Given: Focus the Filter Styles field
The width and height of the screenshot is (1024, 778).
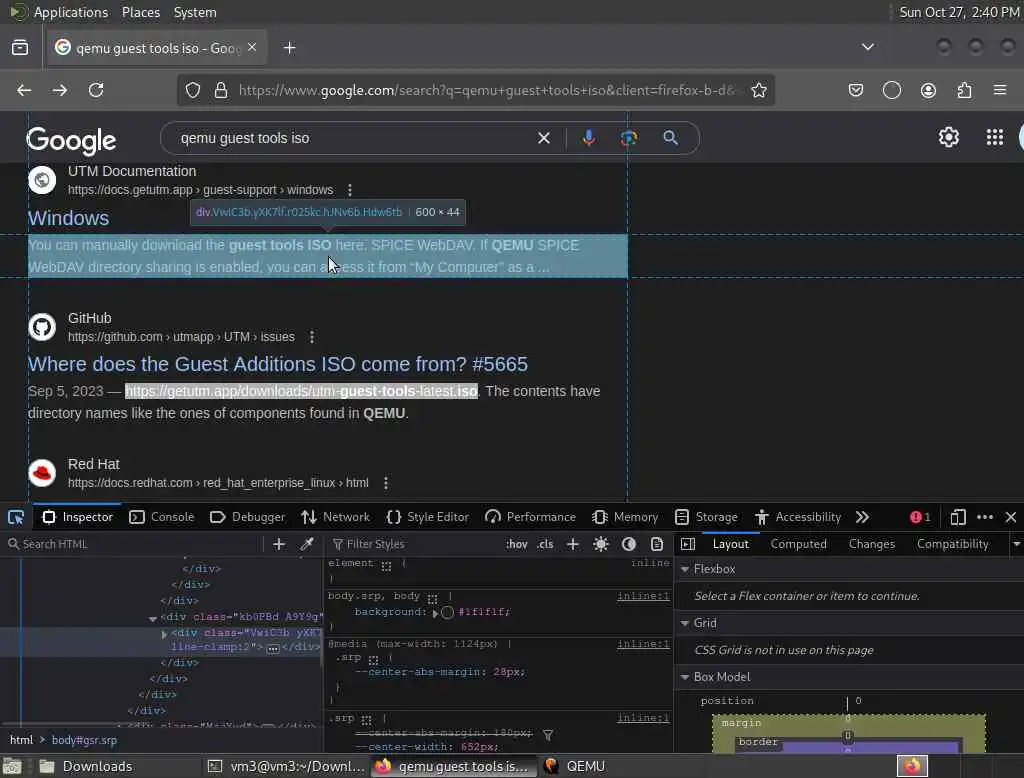Looking at the screenshot, I should (415, 544).
